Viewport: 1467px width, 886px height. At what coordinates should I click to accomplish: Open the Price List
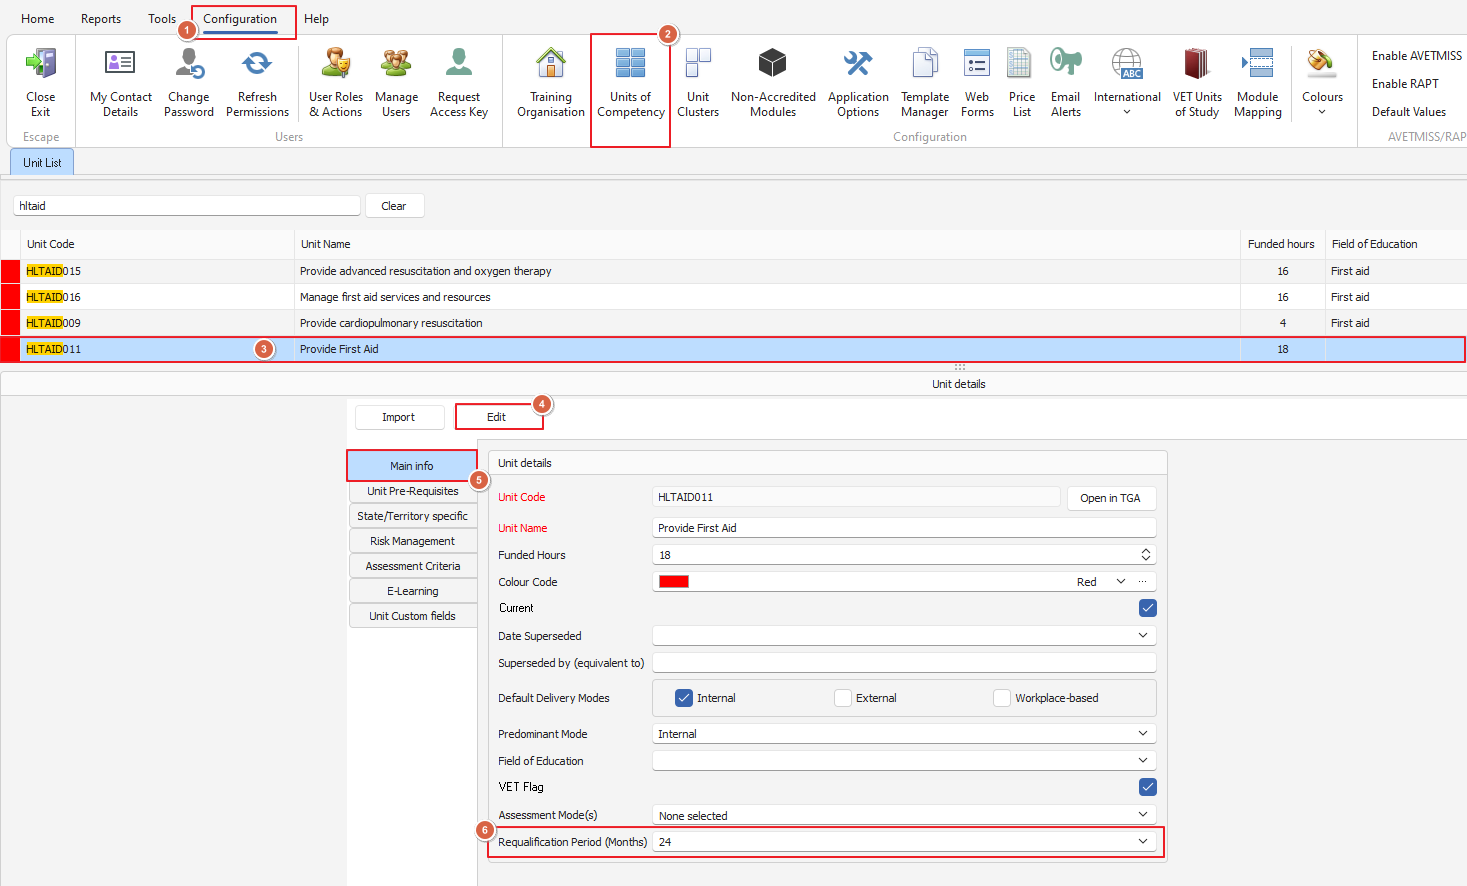[1022, 82]
